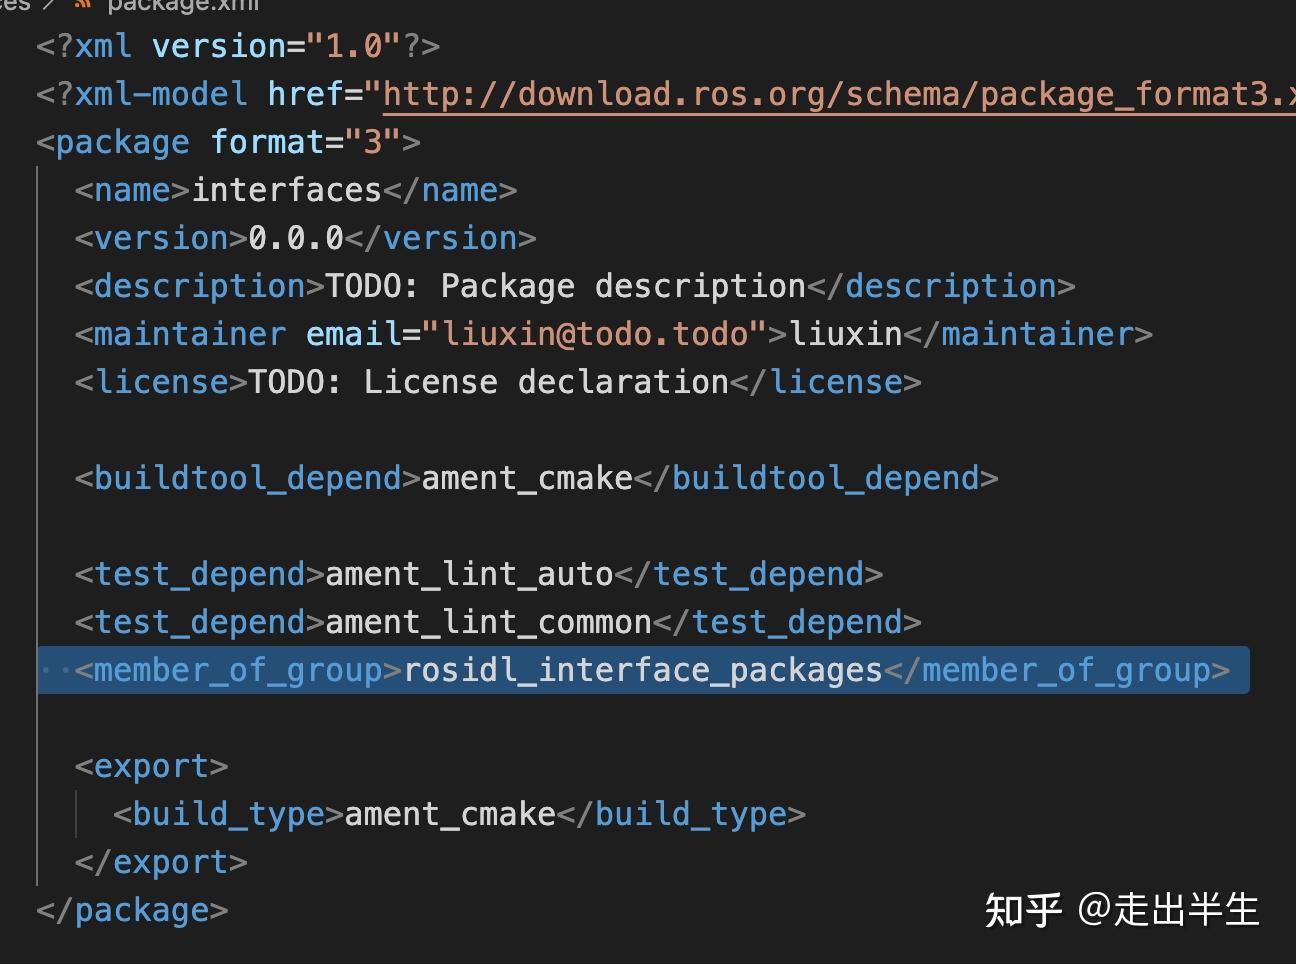Click the ament_lint_common test dependency

click(488, 622)
